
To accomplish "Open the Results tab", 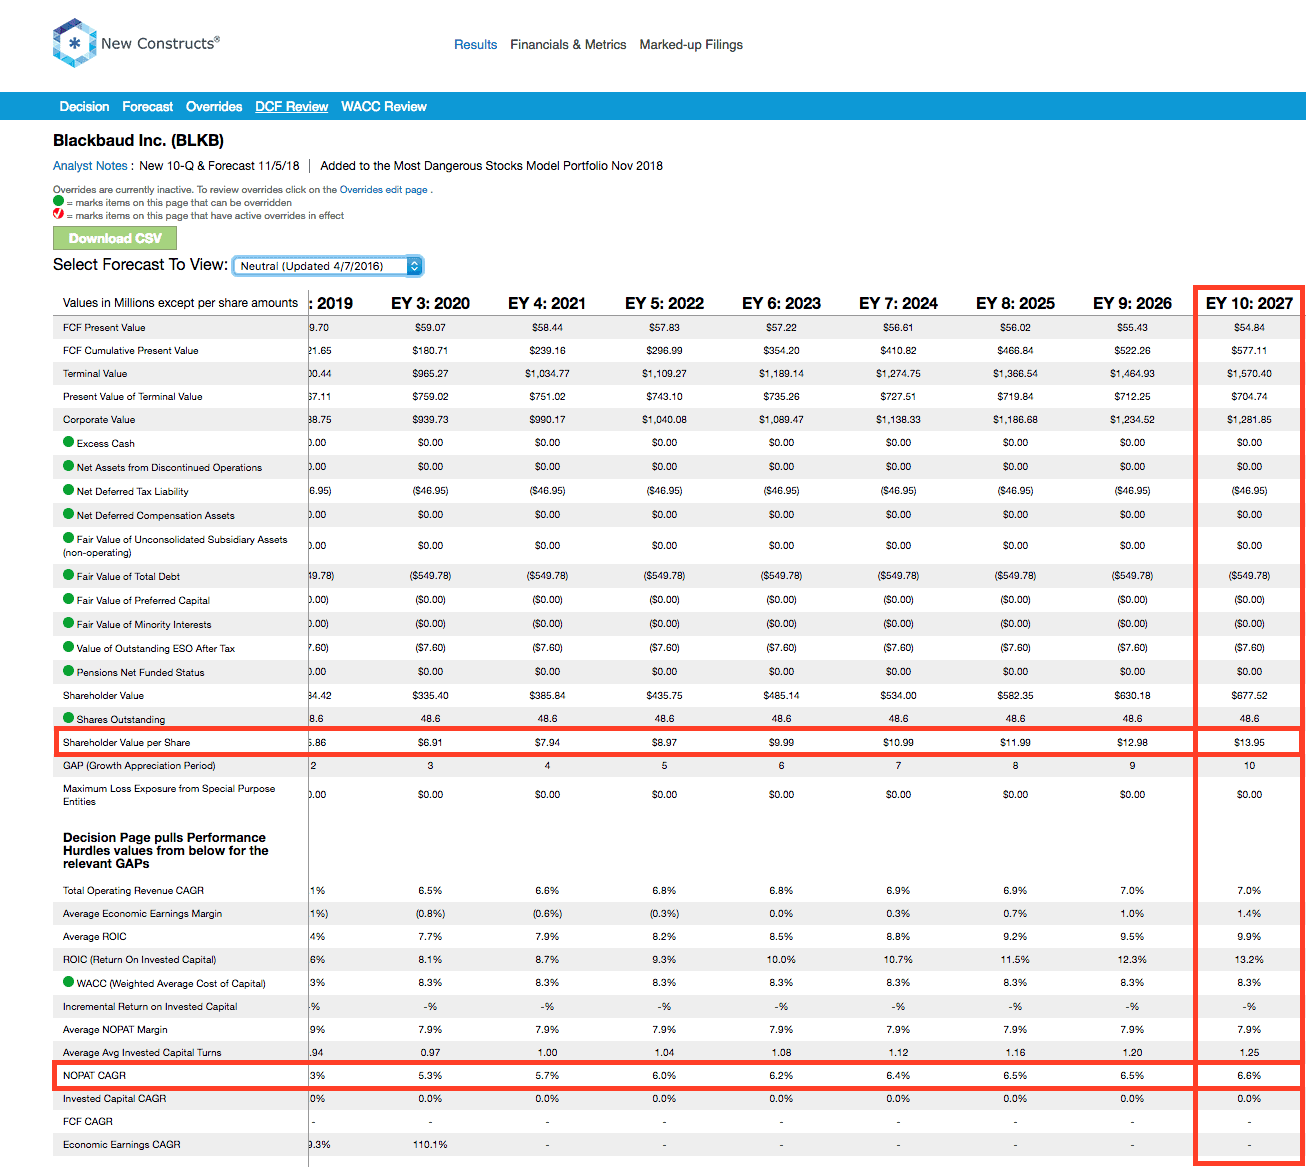I will [x=476, y=45].
